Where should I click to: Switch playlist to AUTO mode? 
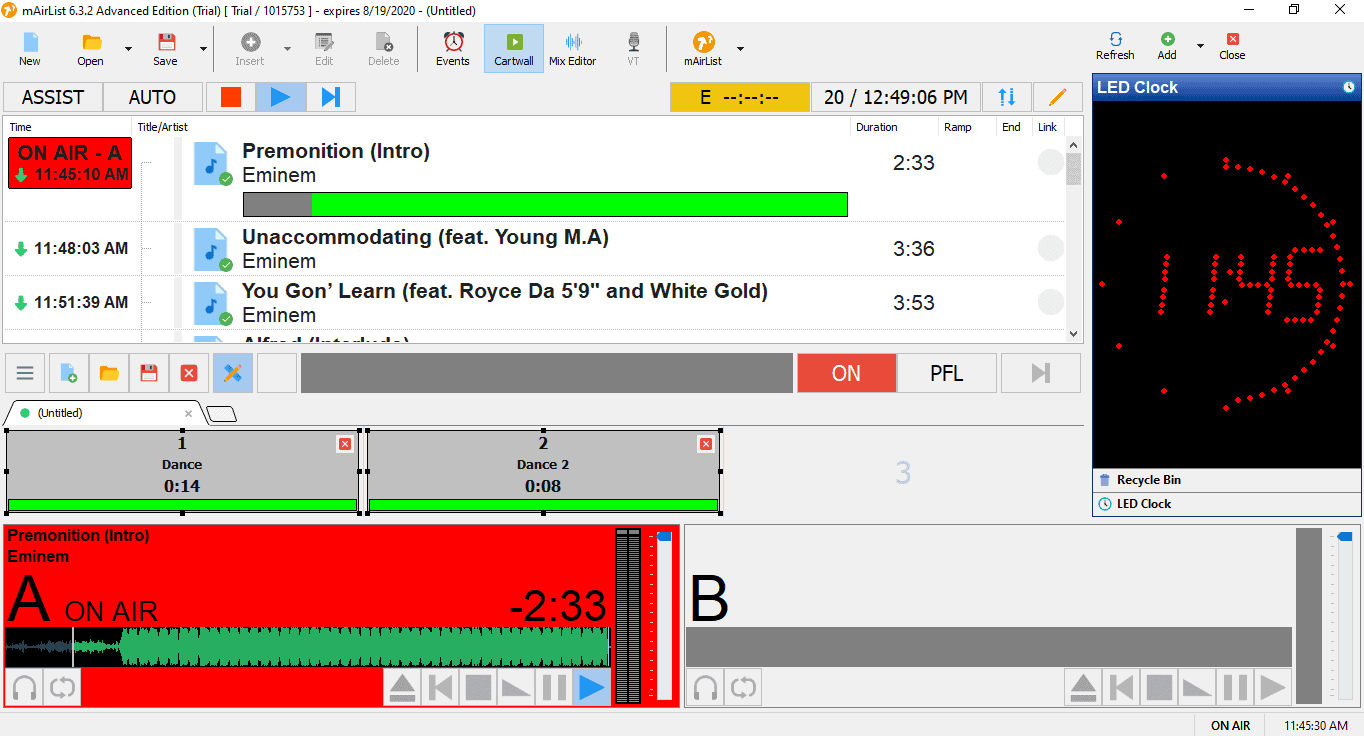(152, 97)
